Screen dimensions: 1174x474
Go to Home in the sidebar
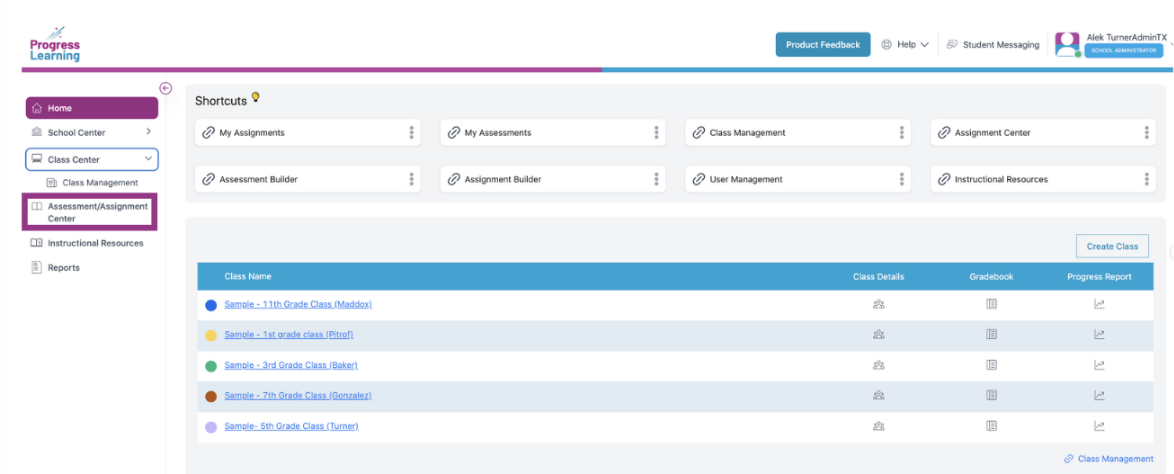[92, 108]
